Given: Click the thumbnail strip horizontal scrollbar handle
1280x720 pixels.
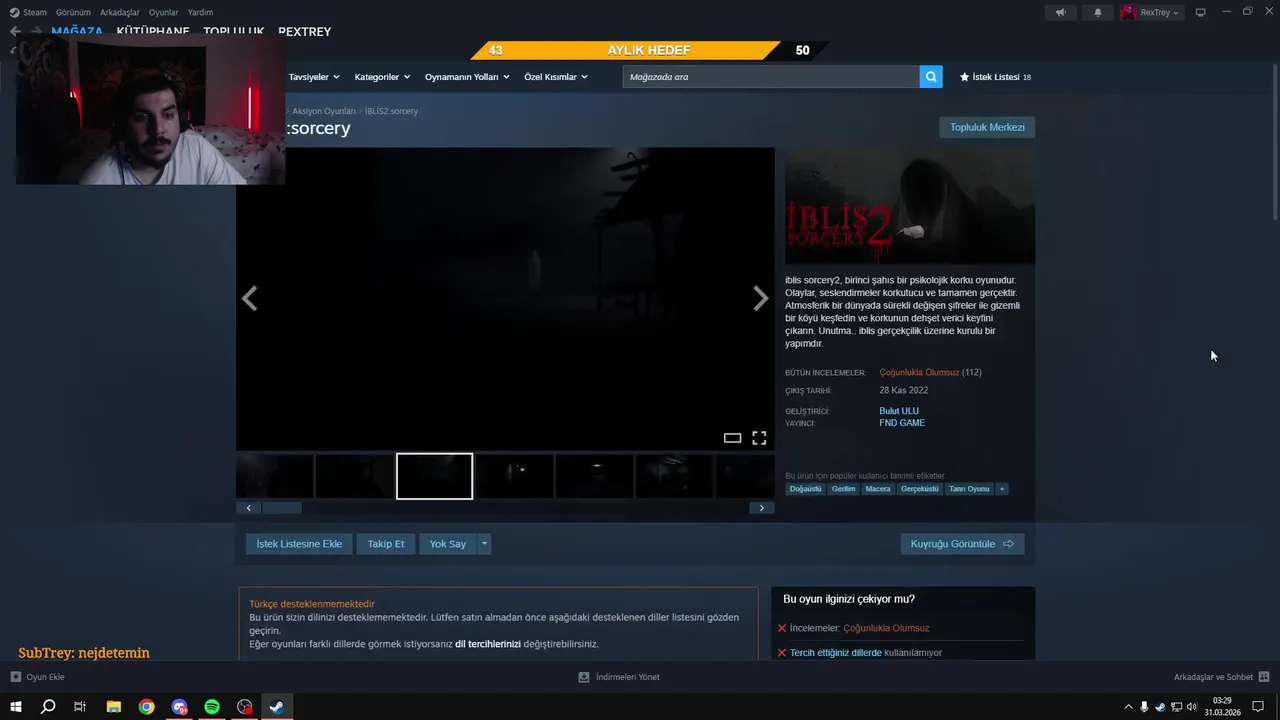Looking at the screenshot, I should [x=281, y=508].
